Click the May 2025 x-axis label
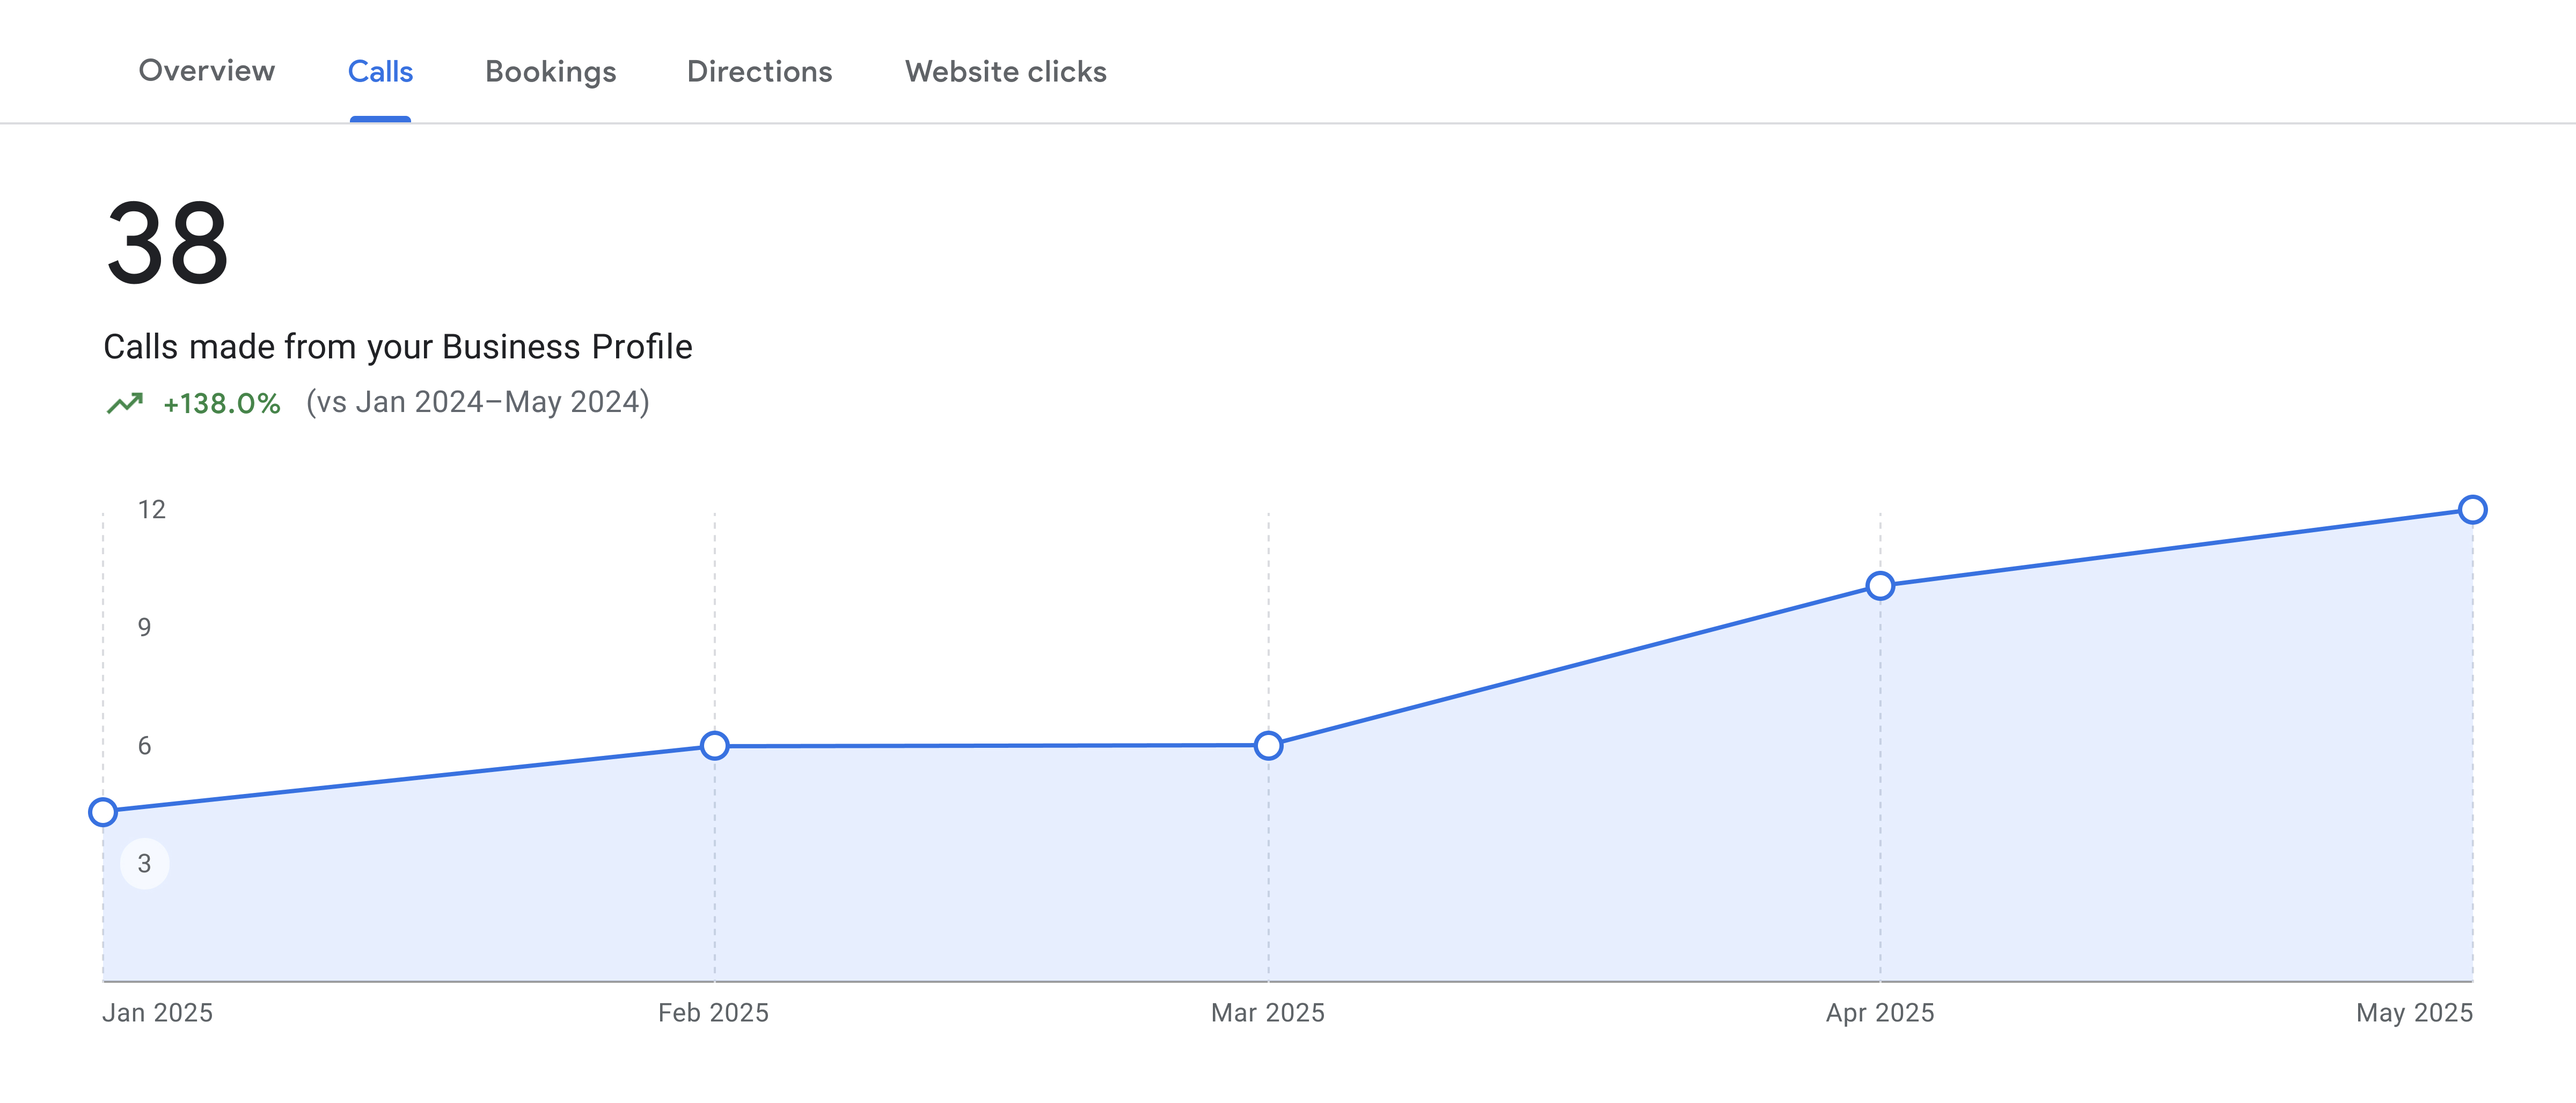The image size is (2576, 1103). pyautogui.click(x=2414, y=1013)
